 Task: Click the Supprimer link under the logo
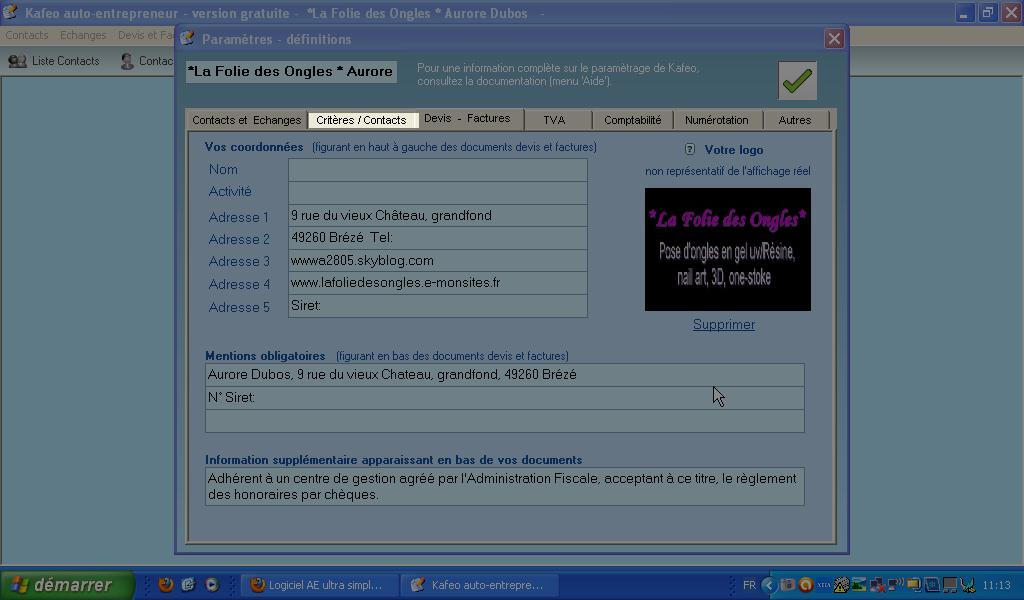[x=724, y=325]
